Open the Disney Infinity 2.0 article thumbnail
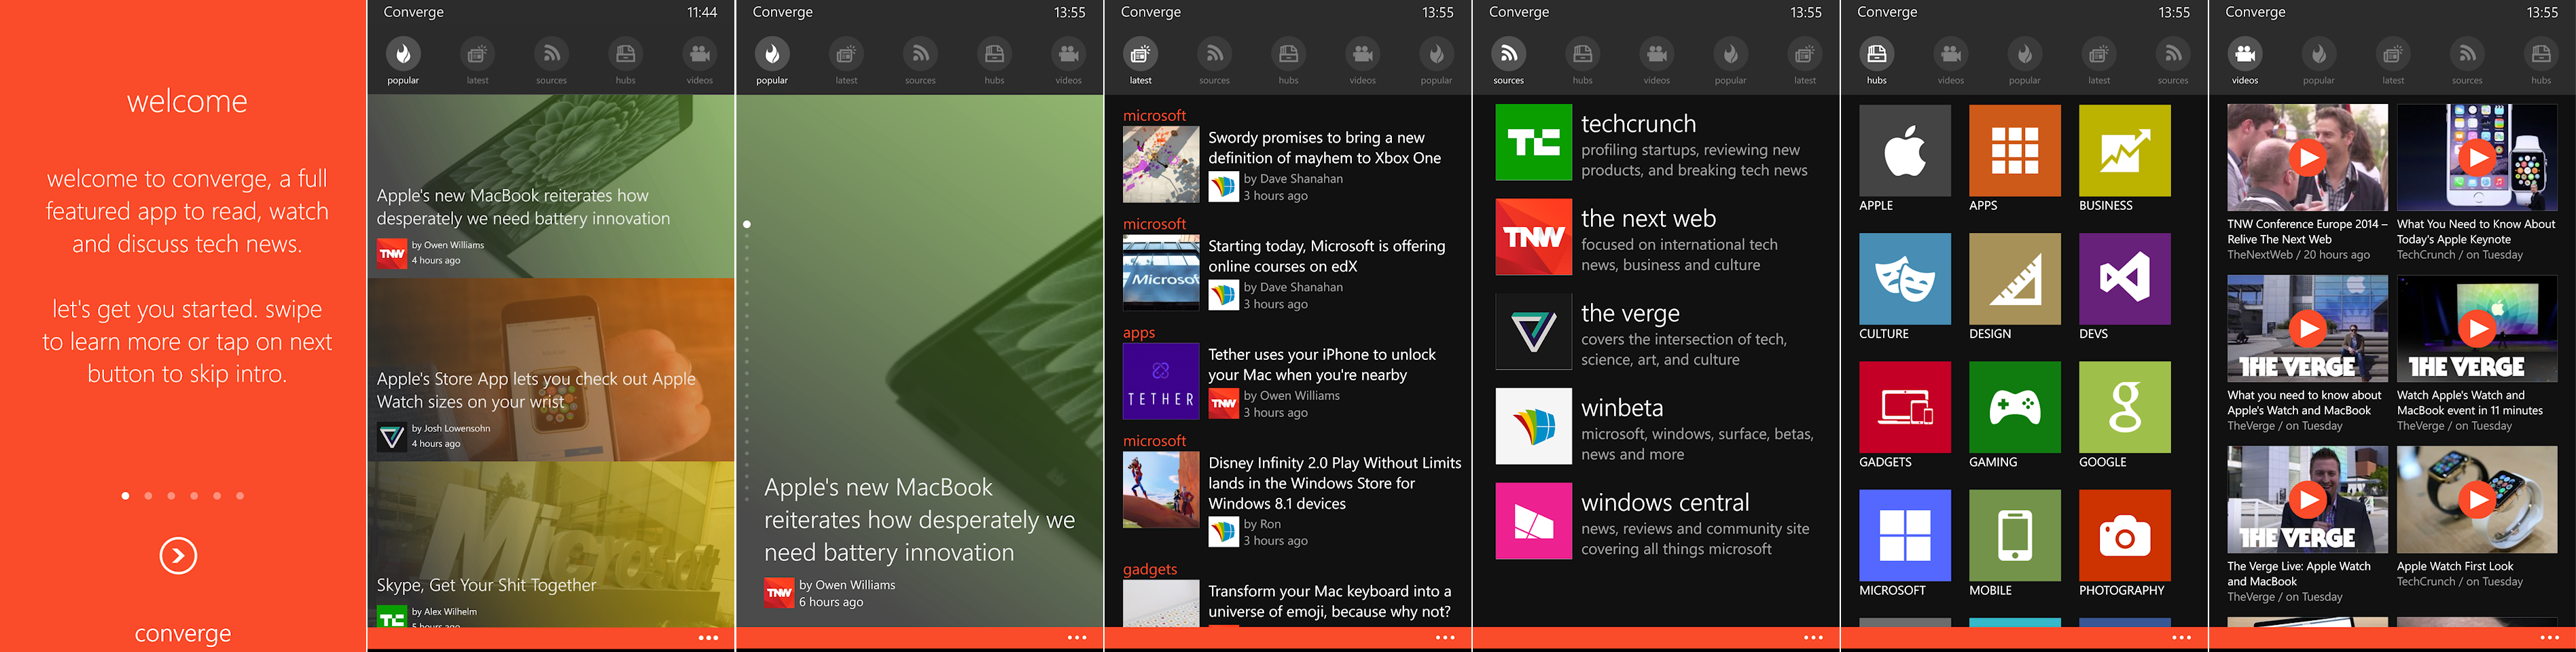Image resolution: width=2576 pixels, height=652 pixels. tap(1160, 490)
